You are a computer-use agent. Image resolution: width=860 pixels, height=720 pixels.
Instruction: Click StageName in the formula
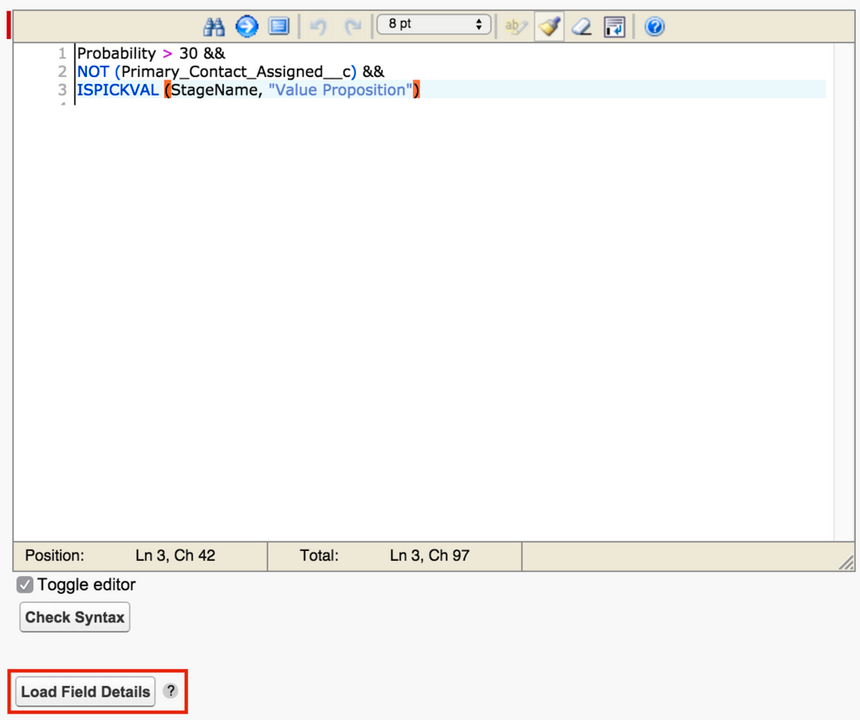214,90
